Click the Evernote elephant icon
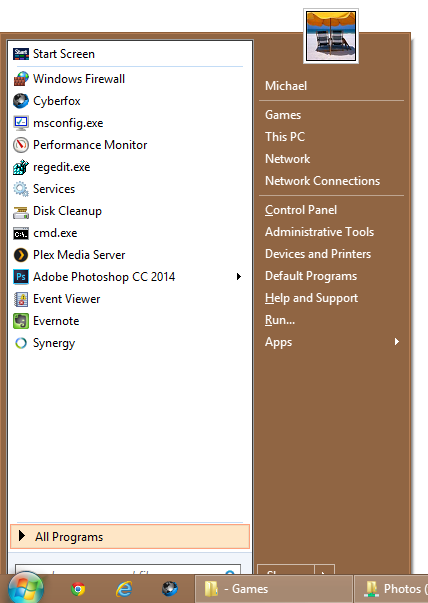 [21, 321]
